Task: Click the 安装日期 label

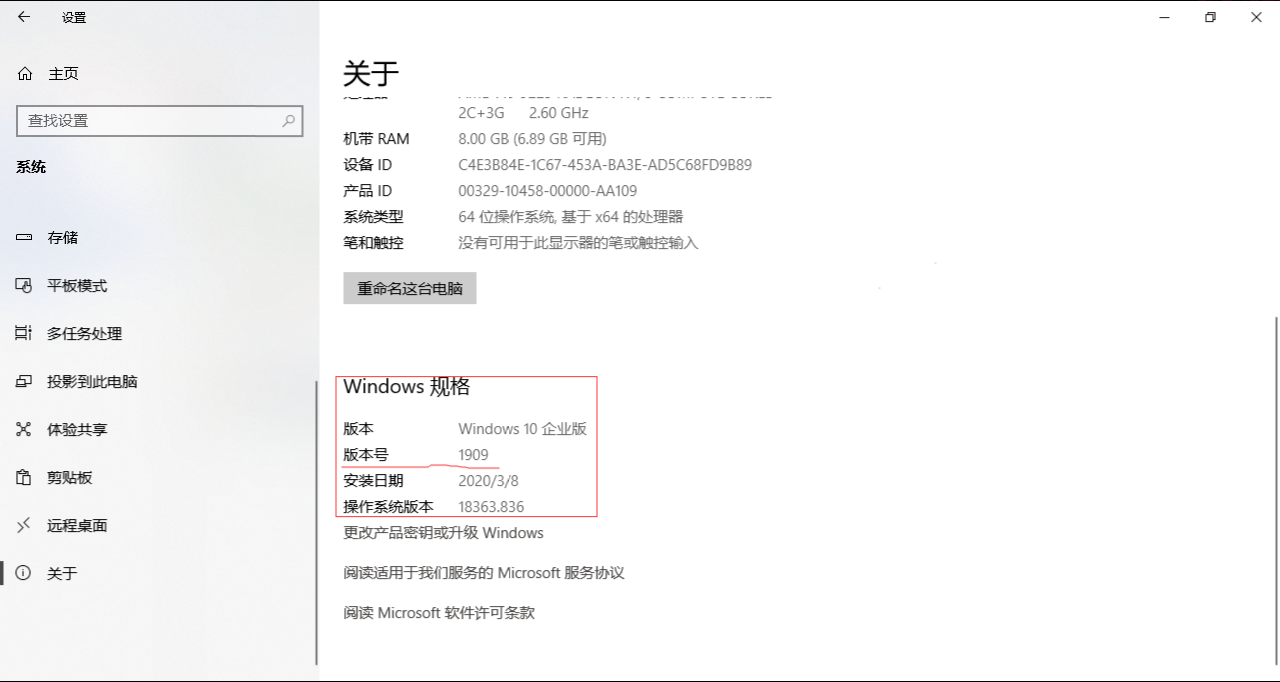Action: [374, 481]
